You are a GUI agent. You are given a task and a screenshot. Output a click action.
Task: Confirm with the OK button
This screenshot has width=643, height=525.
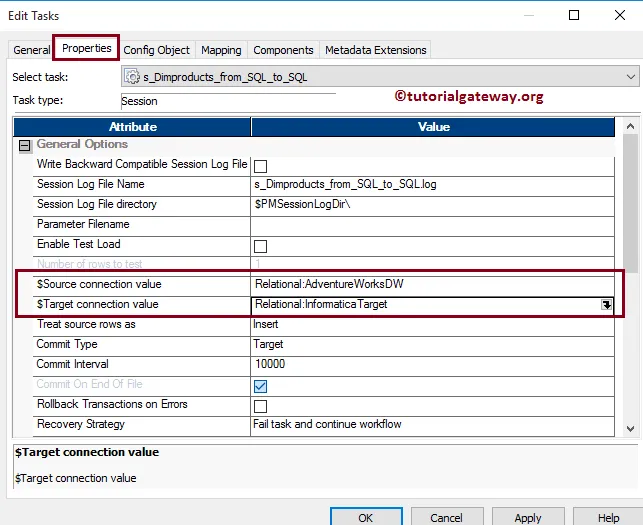(x=366, y=517)
